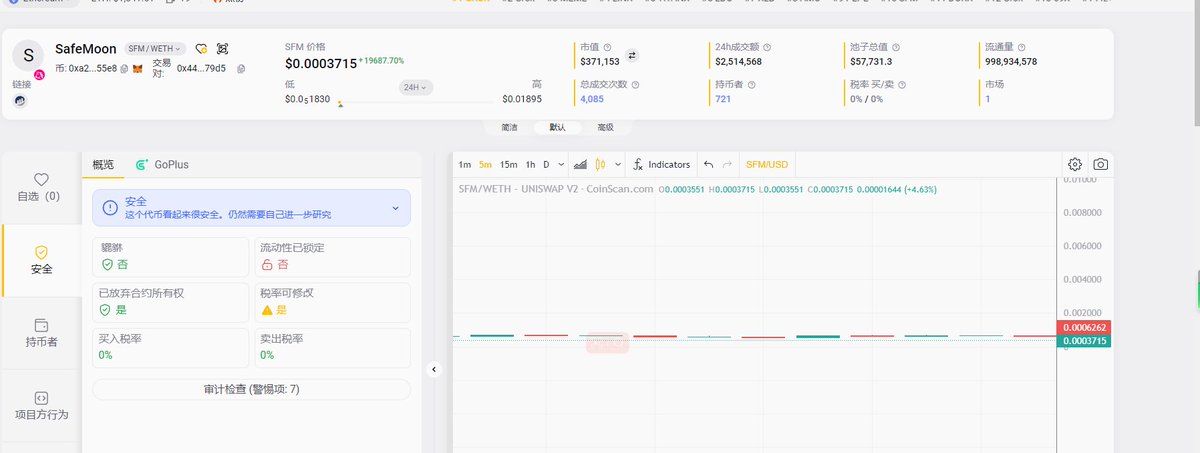Set chart interval to 15m
1200x453 pixels.
point(509,164)
